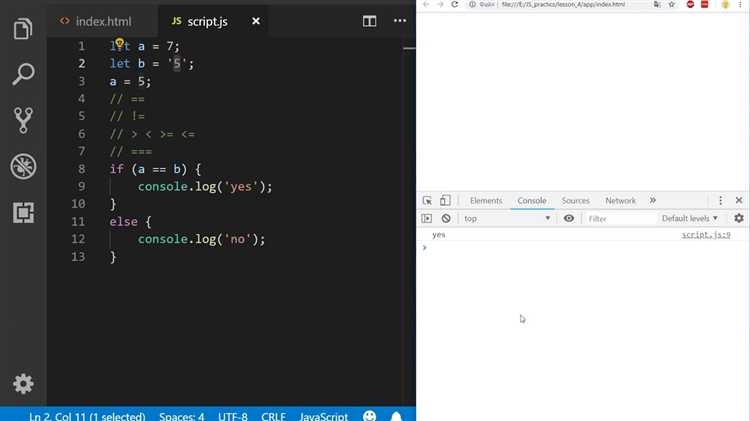
Task: Open notifications bell in status bar
Action: click(x=396, y=416)
